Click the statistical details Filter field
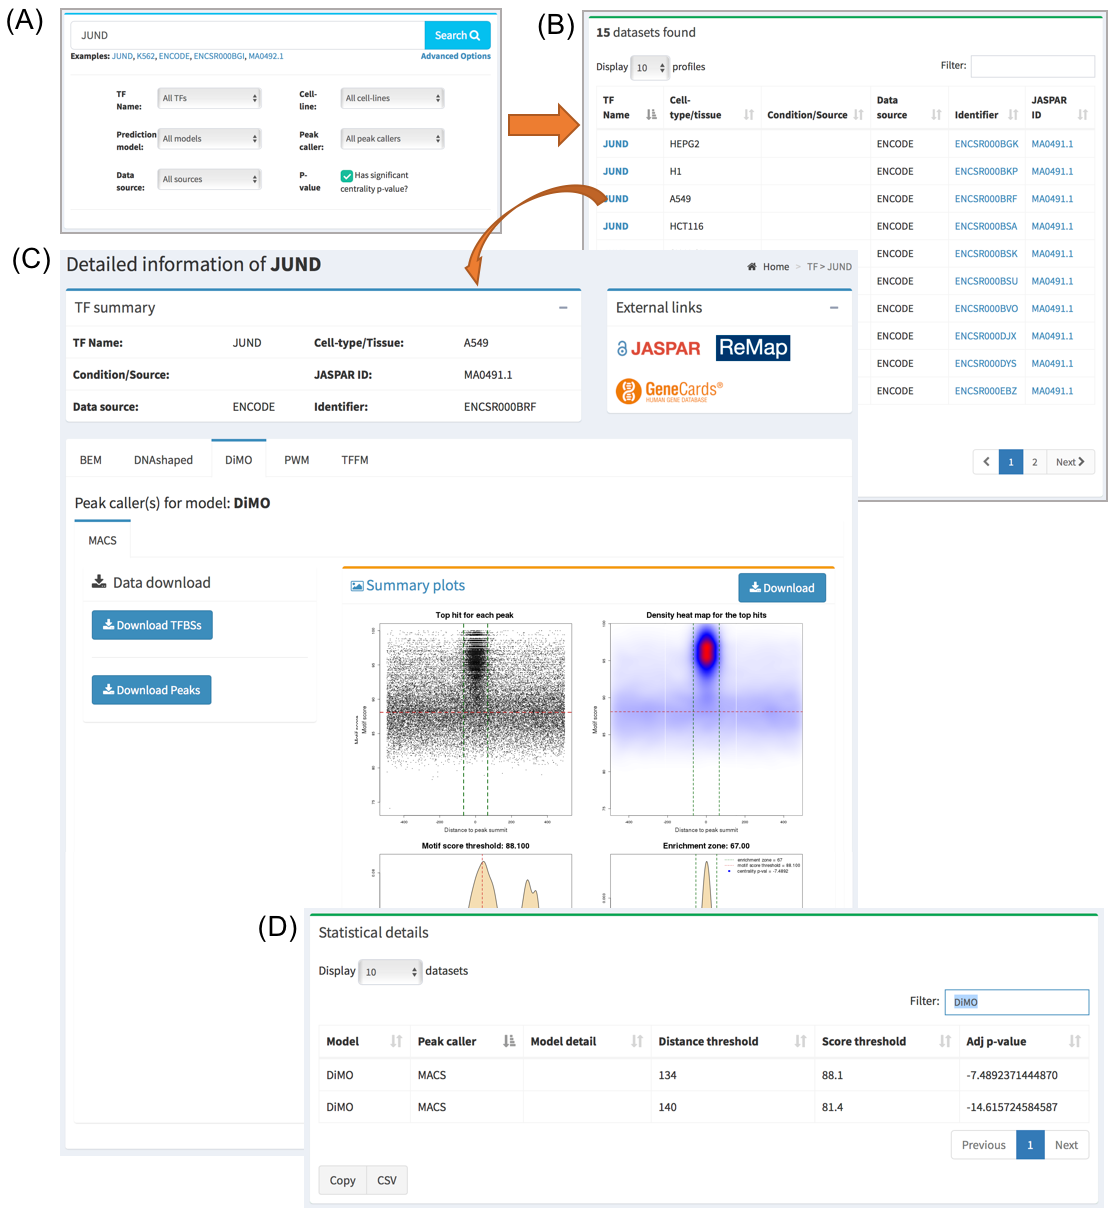Viewport: 1114px width, 1216px height. tap(1016, 1002)
